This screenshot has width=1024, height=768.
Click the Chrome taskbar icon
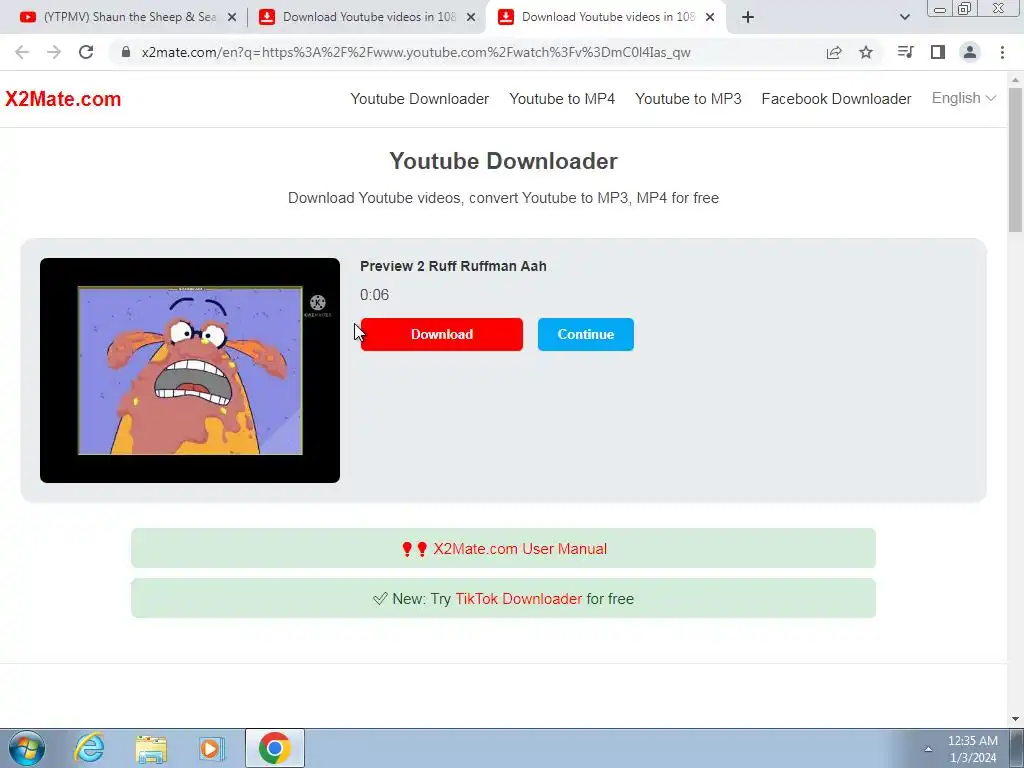(x=274, y=748)
